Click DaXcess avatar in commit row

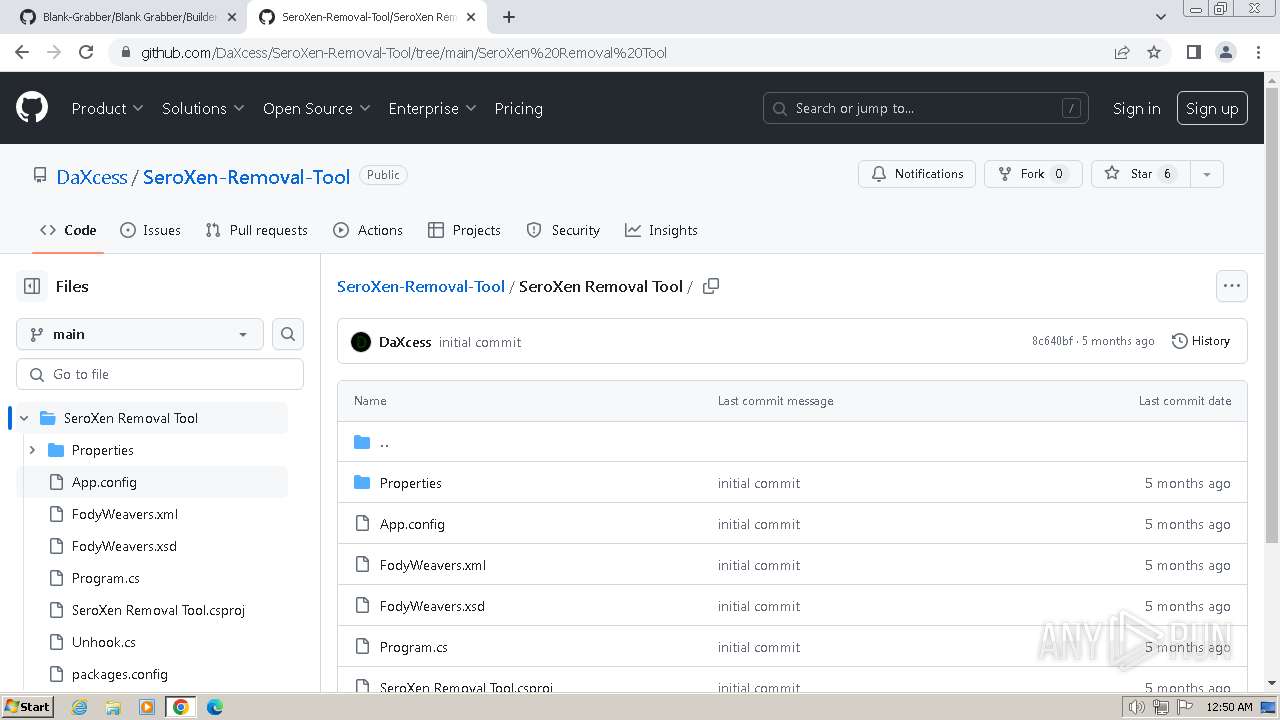click(361, 342)
